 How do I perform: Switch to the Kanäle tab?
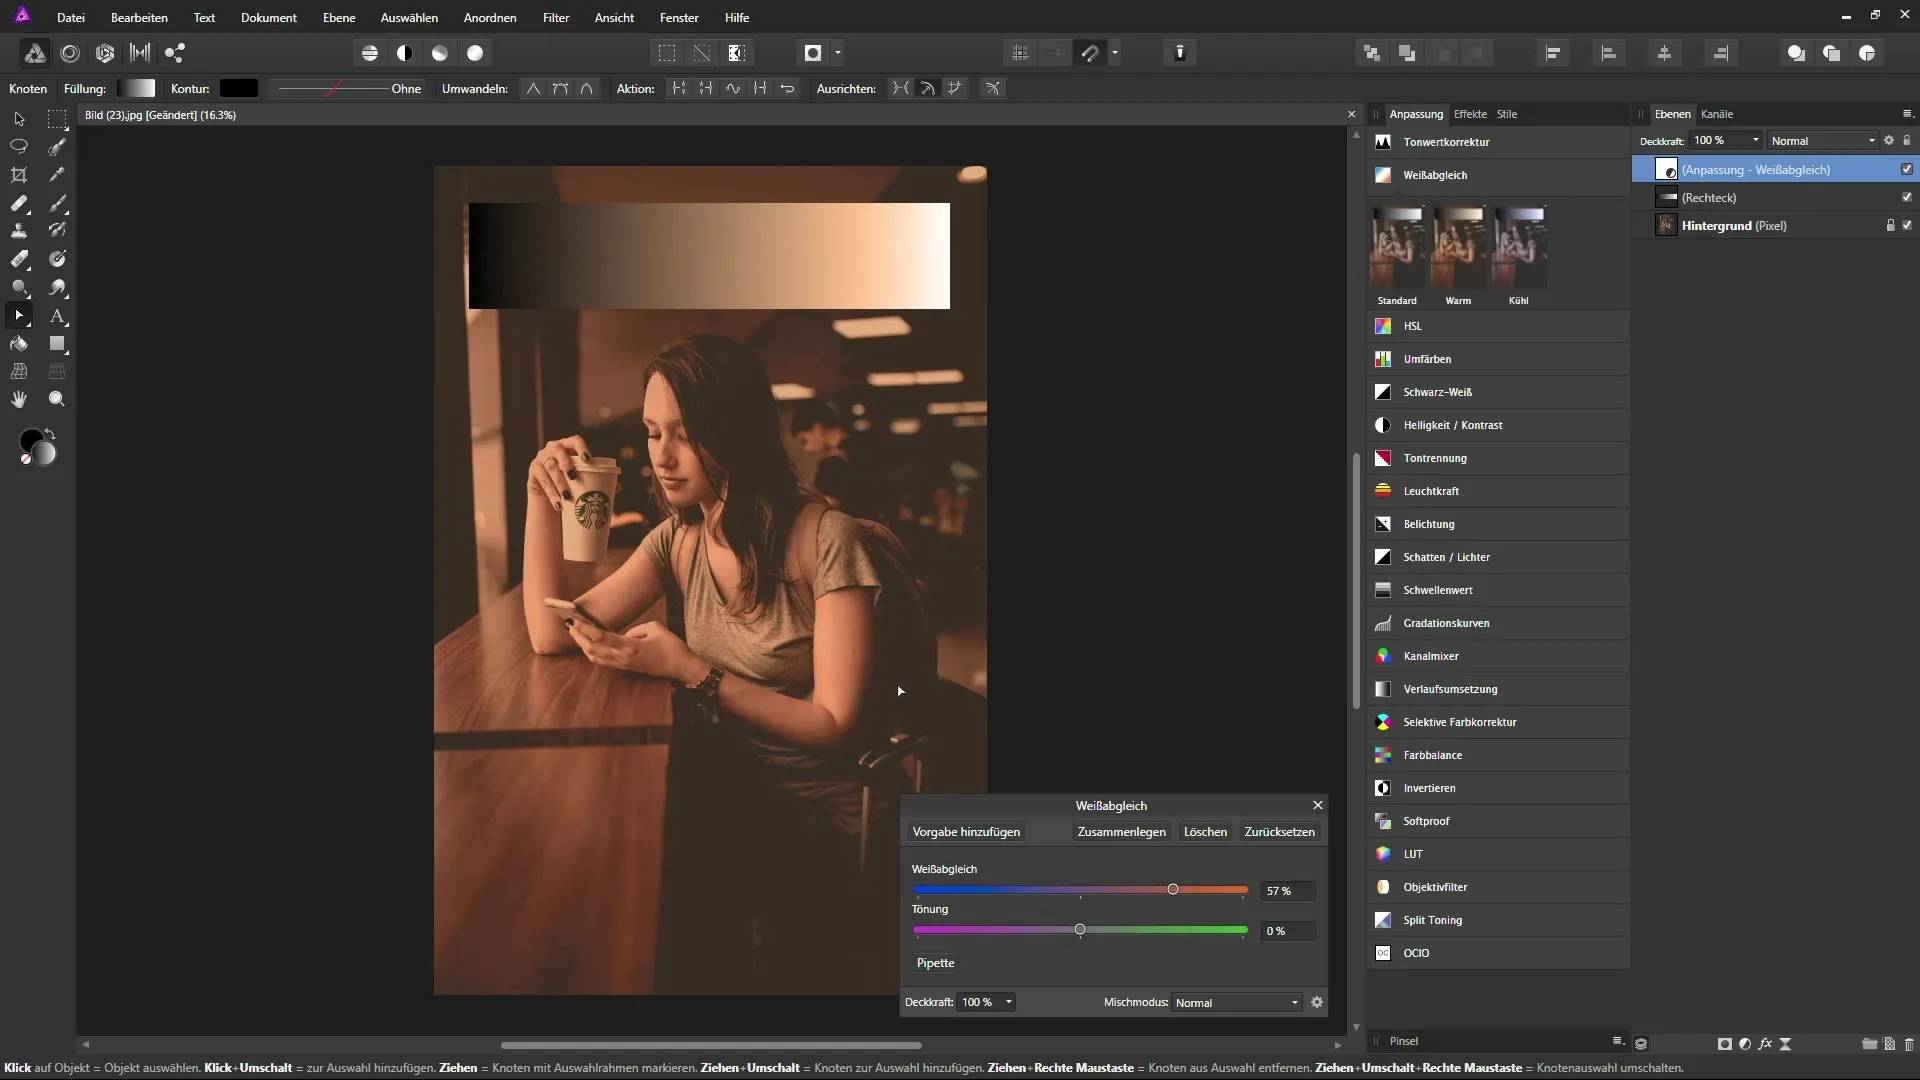[1717, 114]
